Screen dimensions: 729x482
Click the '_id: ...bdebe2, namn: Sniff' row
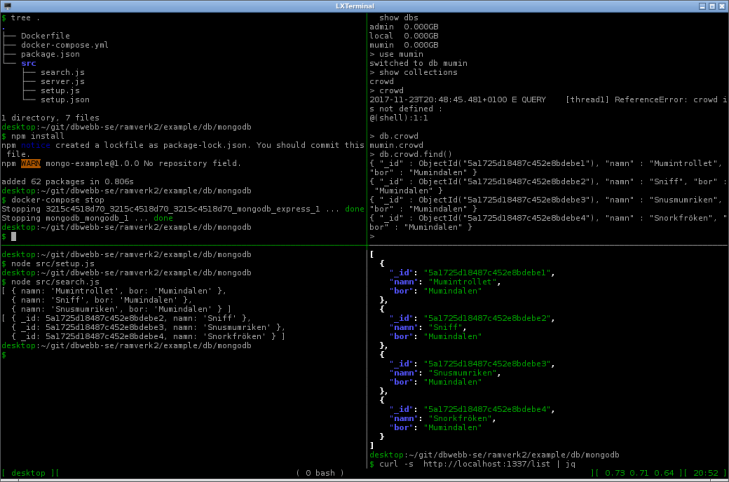[x=126, y=318]
